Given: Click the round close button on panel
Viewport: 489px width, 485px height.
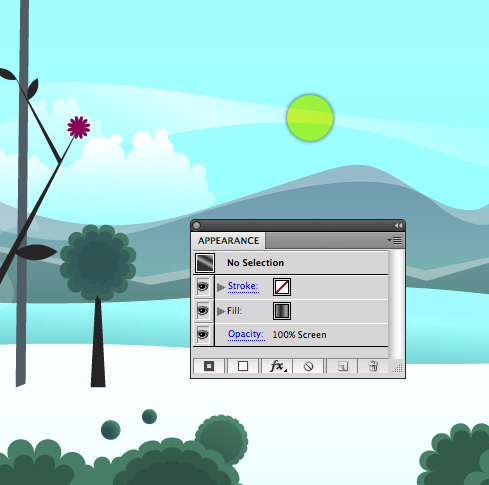Looking at the screenshot, I should click(197, 226).
